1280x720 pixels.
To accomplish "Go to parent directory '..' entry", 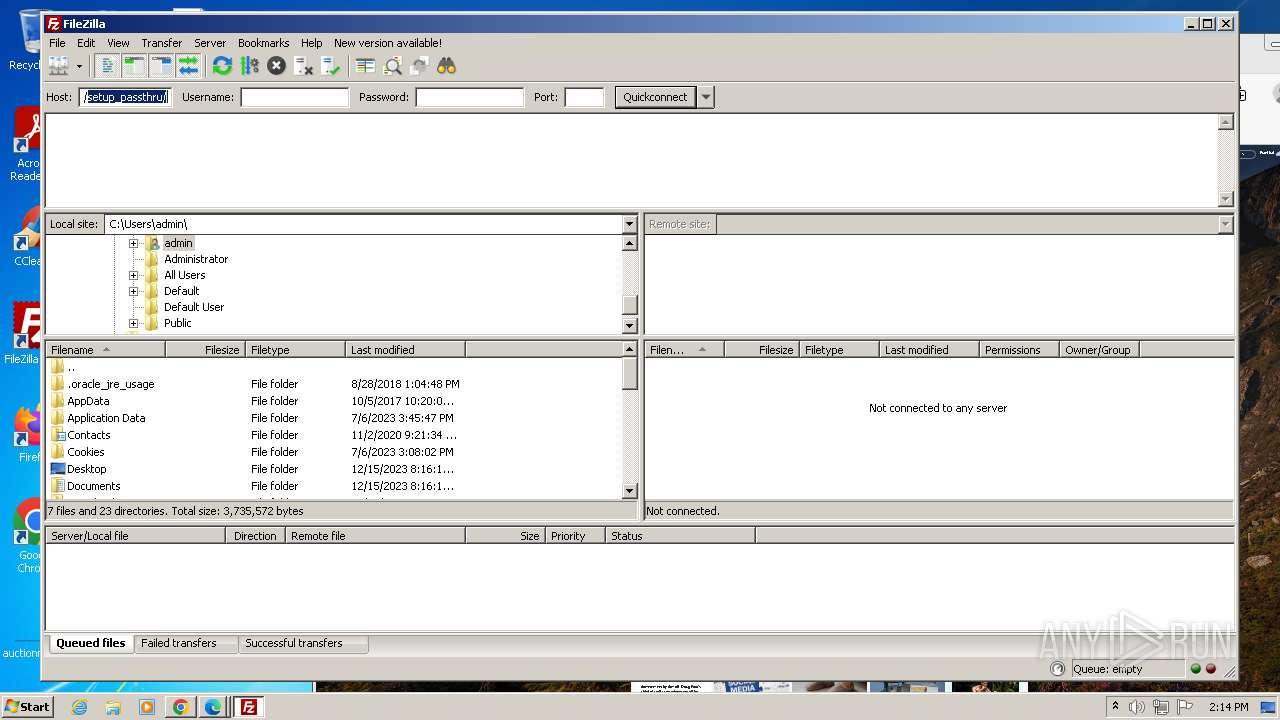I will point(333,367).
